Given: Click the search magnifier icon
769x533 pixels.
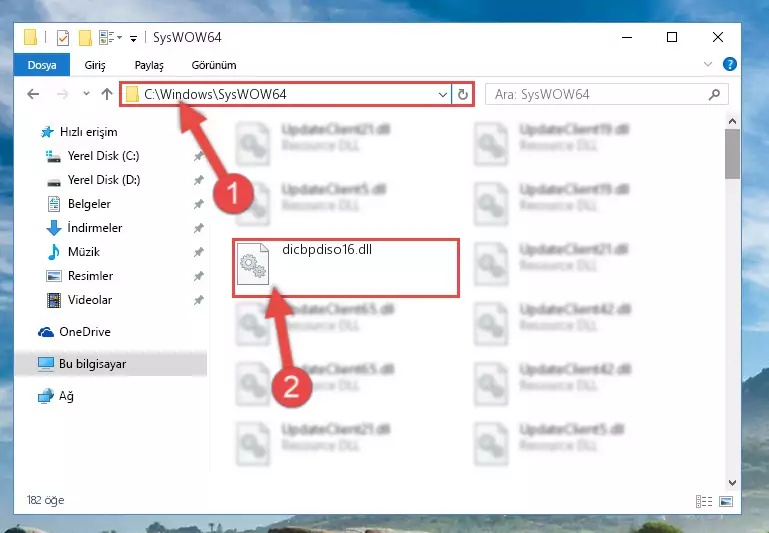Looking at the screenshot, I should (714, 94).
